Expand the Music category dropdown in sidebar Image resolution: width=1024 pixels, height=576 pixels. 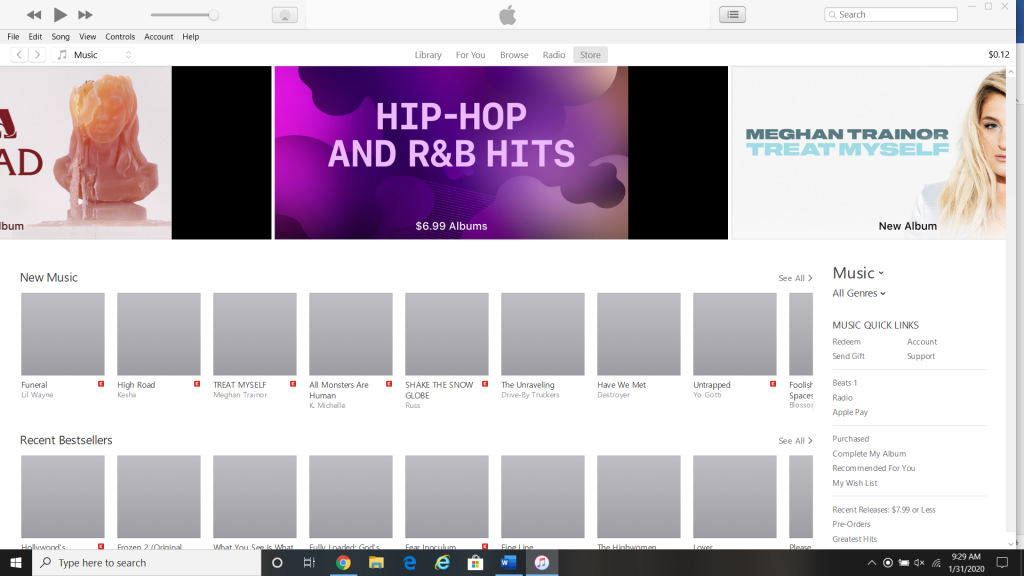858,273
